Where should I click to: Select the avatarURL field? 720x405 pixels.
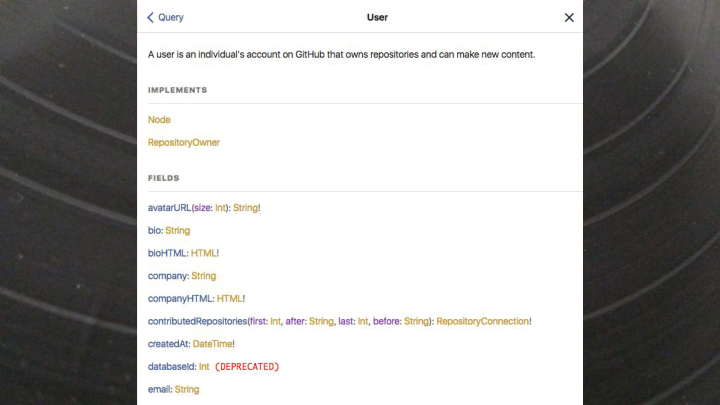169,208
